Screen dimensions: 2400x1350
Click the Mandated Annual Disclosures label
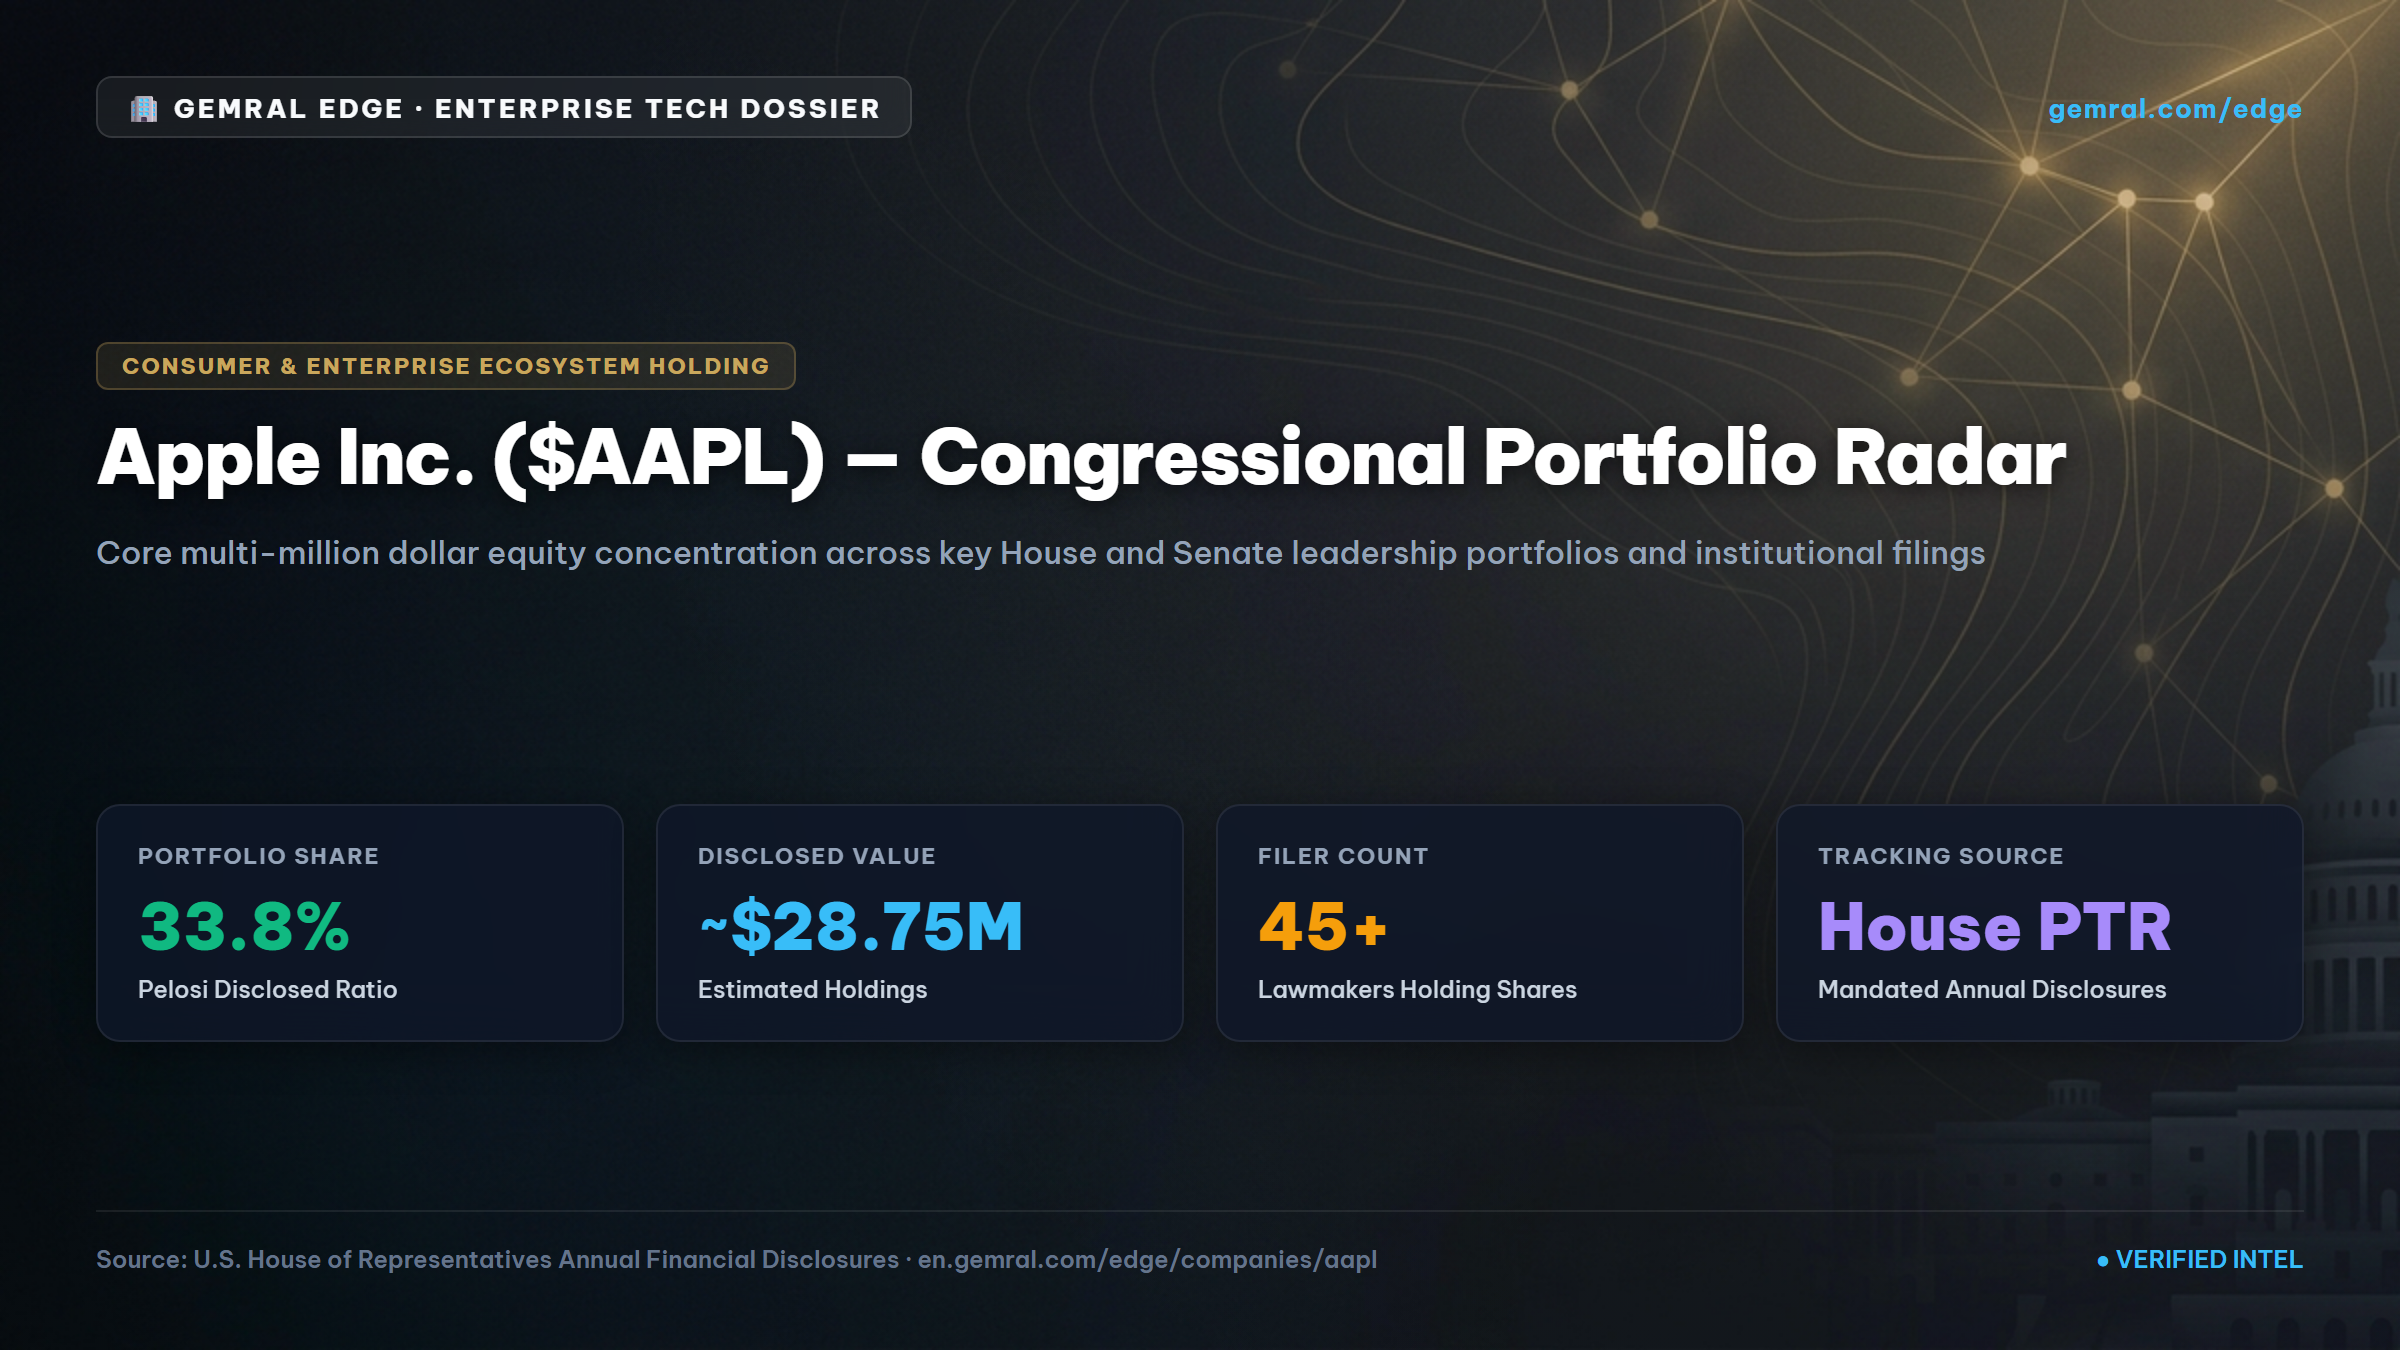click(x=1992, y=989)
